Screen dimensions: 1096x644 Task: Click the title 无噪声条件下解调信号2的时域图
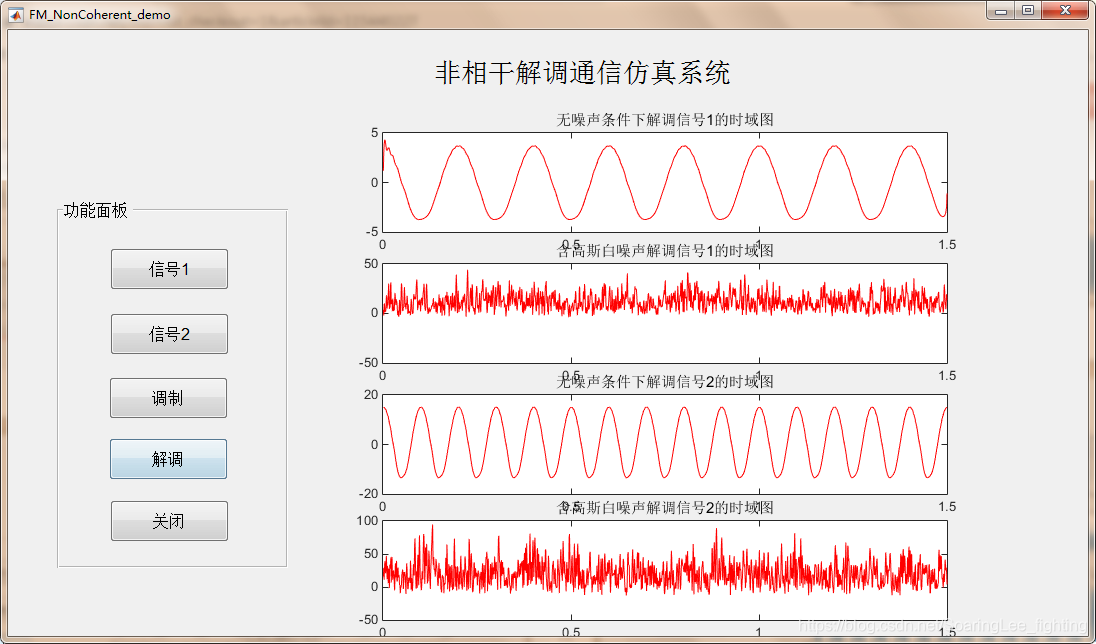665,381
